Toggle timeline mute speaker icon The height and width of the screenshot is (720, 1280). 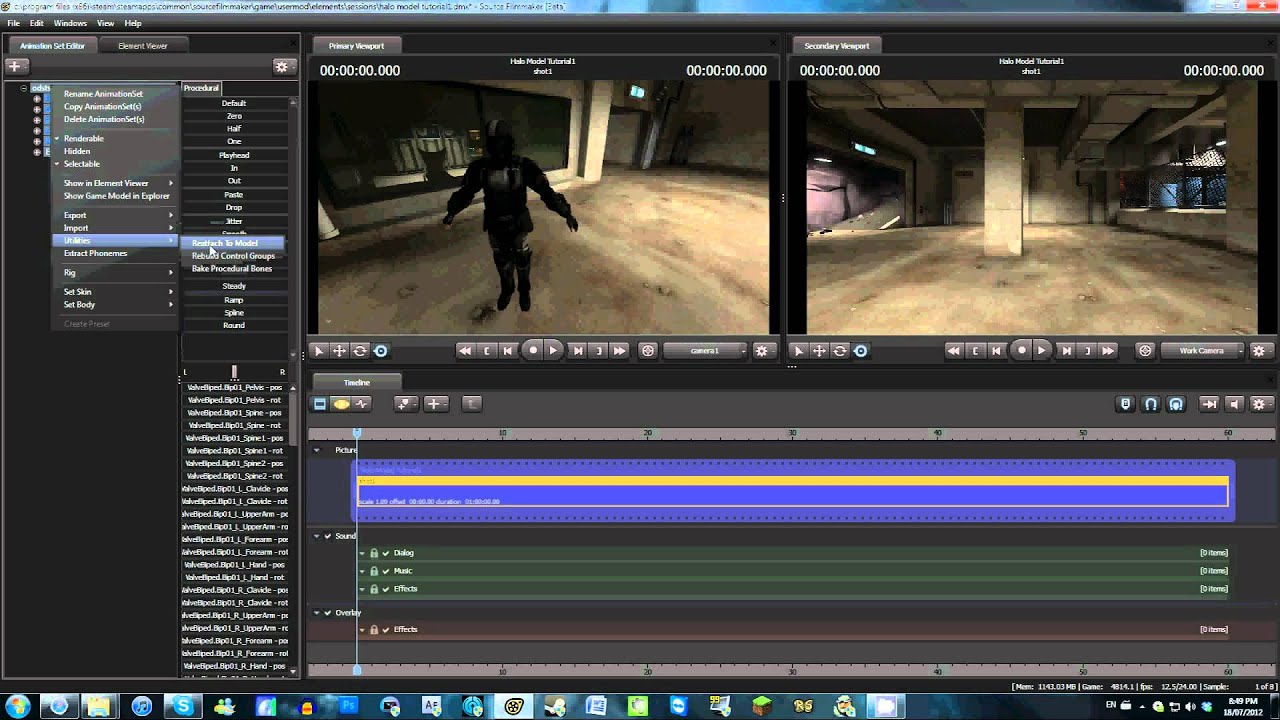1234,404
